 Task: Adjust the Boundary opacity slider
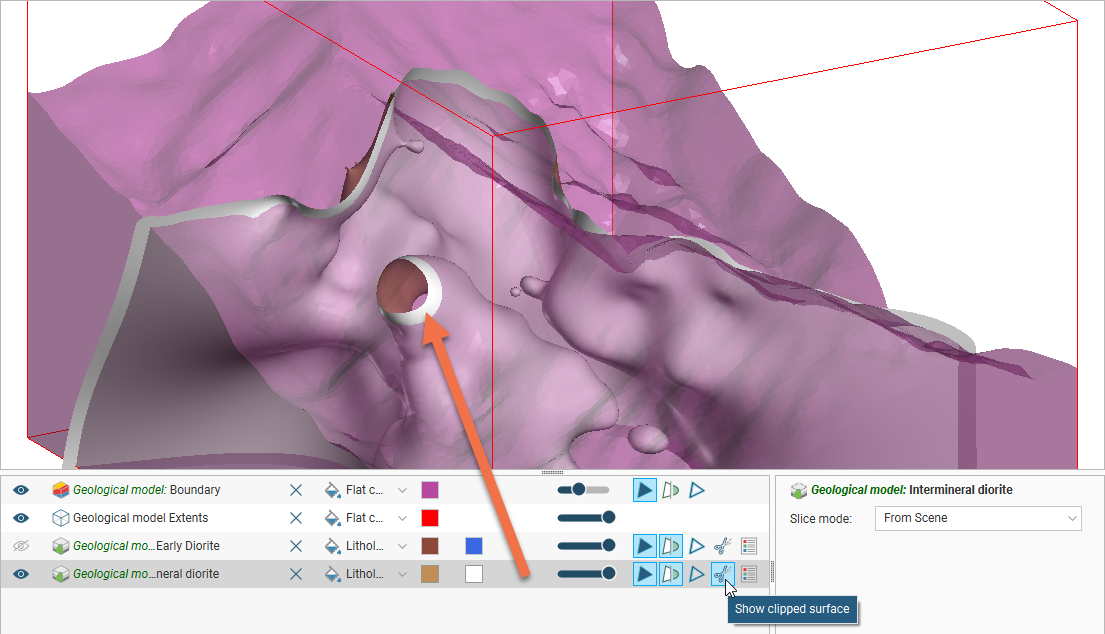(x=578, y=490)
